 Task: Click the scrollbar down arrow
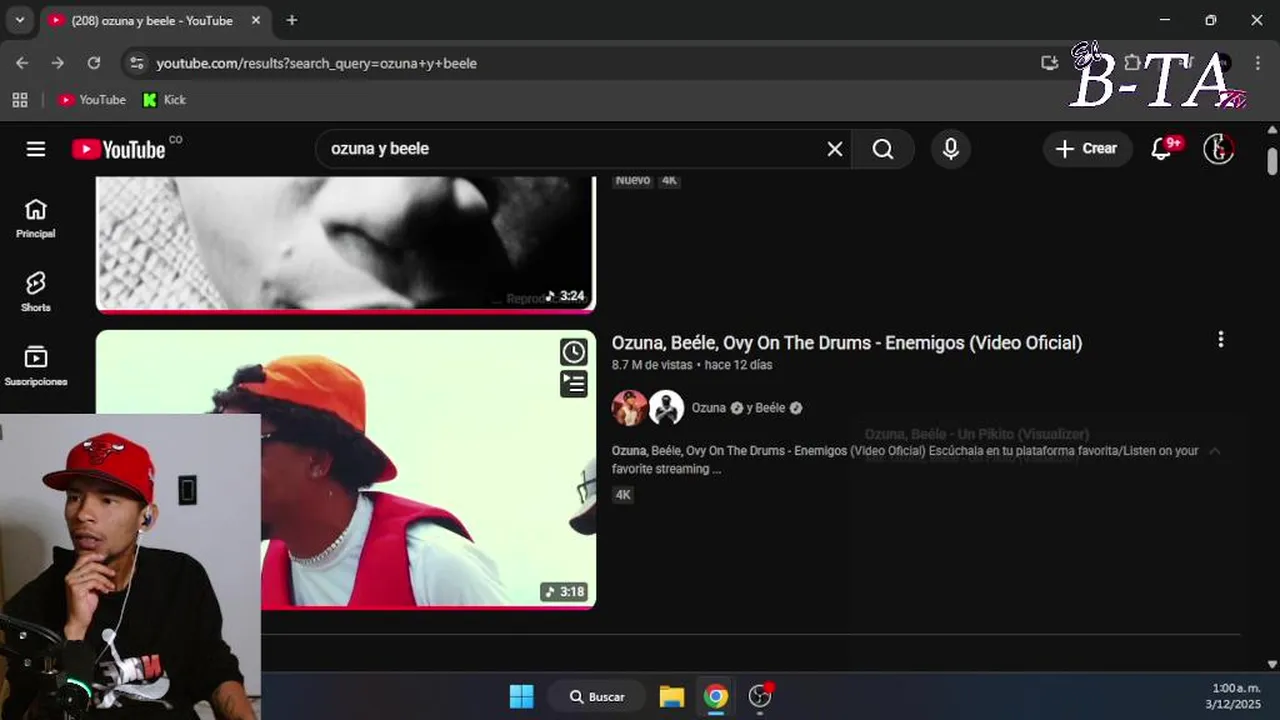(x=1272, y=664)
